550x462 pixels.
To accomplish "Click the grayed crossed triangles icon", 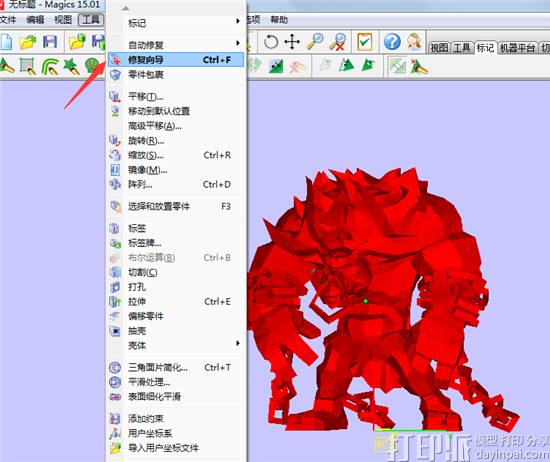I will pos(398,66).
